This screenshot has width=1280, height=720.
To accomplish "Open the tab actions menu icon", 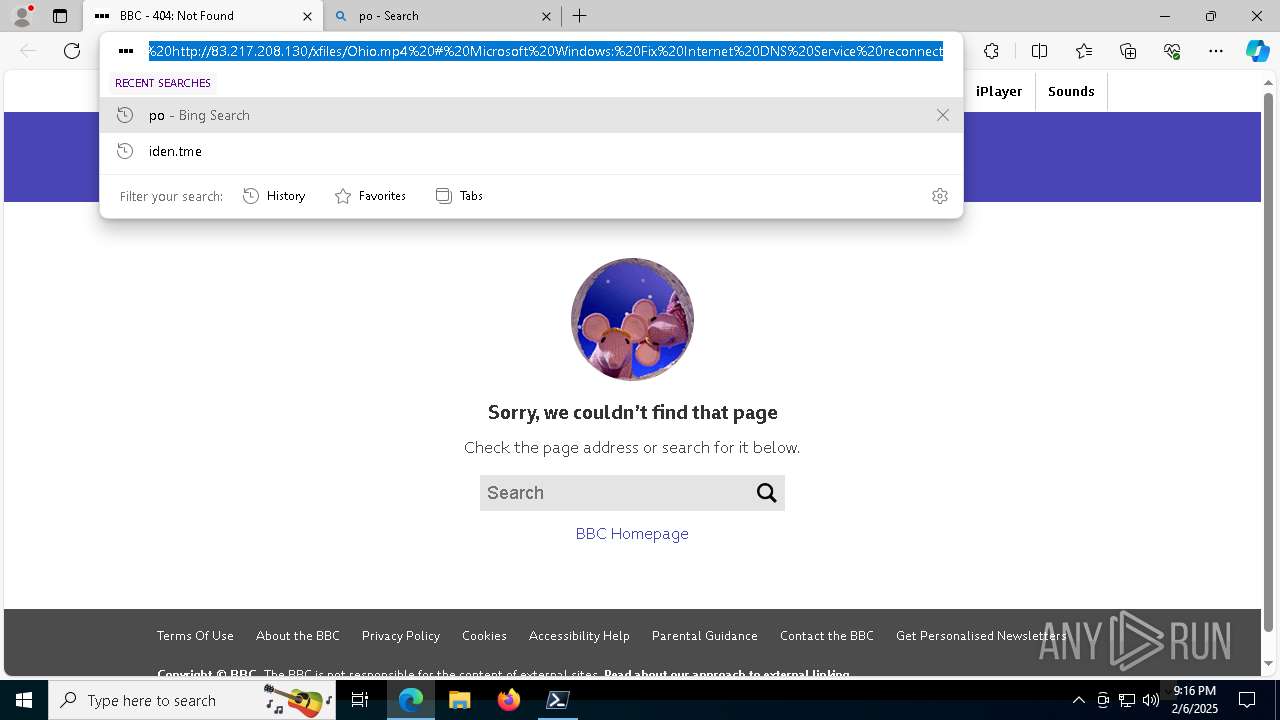I will pos(60,16).
